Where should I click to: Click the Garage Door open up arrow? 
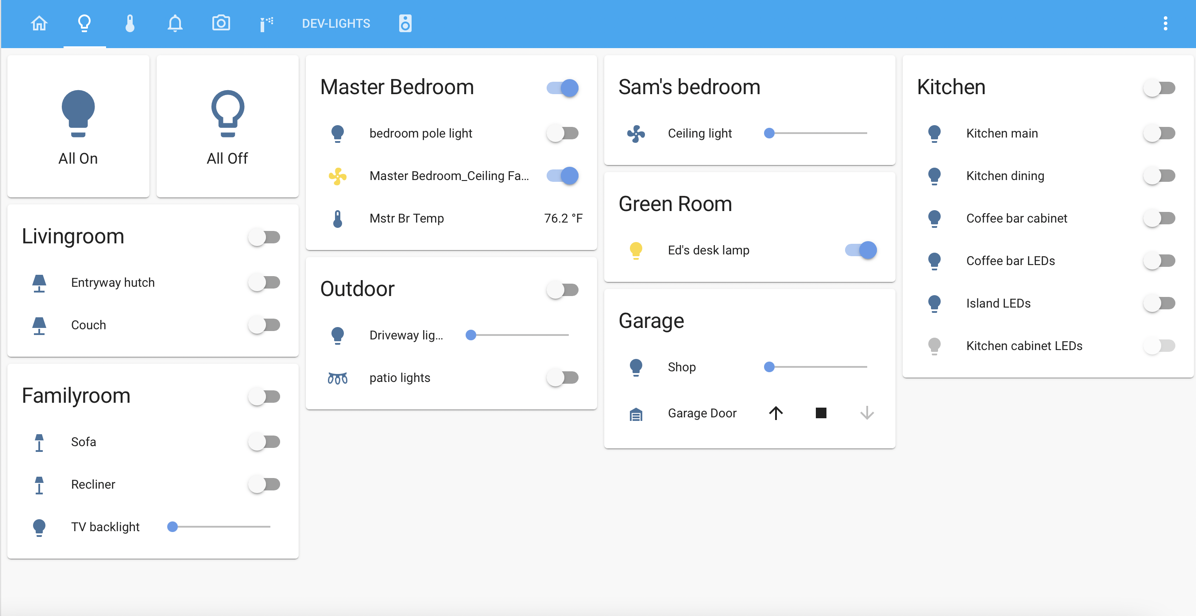click(776, 413)
